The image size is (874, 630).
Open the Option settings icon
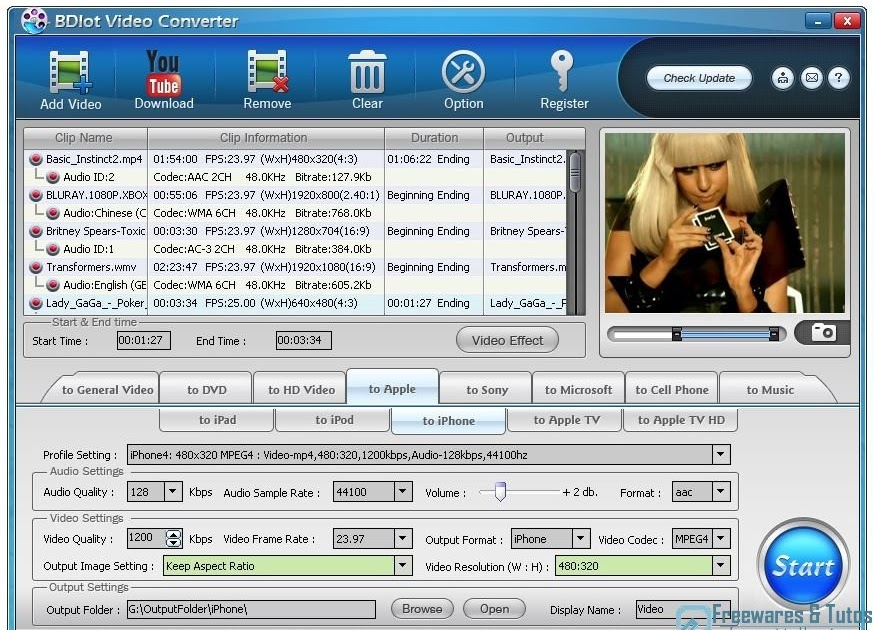point(463,80)
